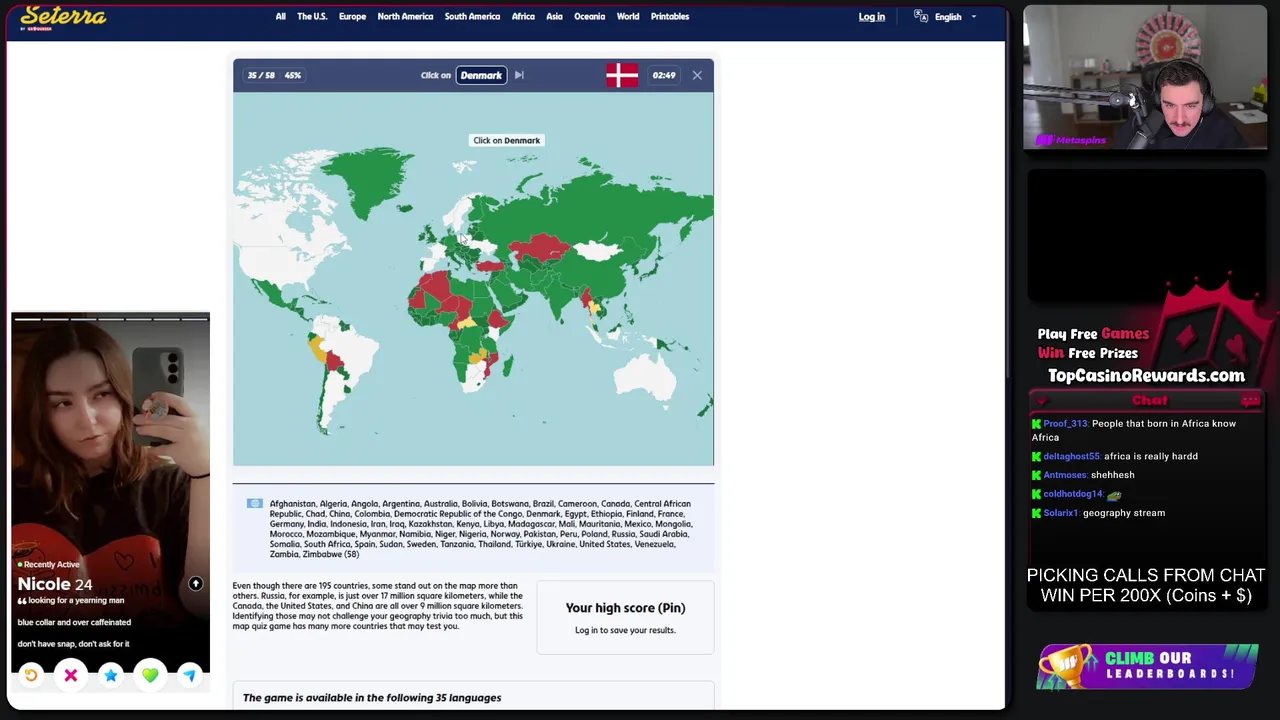The width and height of the screenshot is (1280, 720).
Task: Open the Europe menu
Action: click(x=352, y=17)
